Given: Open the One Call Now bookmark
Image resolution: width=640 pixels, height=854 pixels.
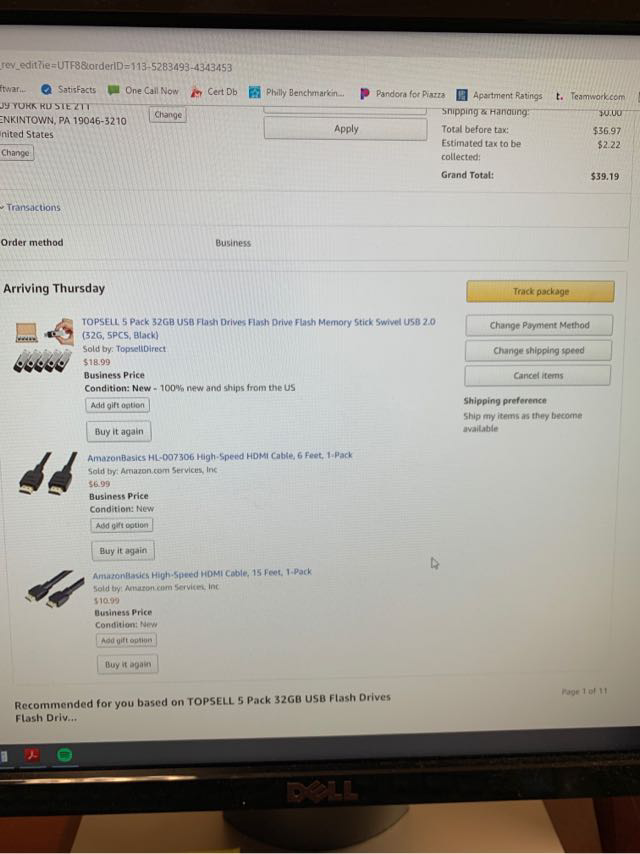Looking at the screenshot, I should 144,90.
